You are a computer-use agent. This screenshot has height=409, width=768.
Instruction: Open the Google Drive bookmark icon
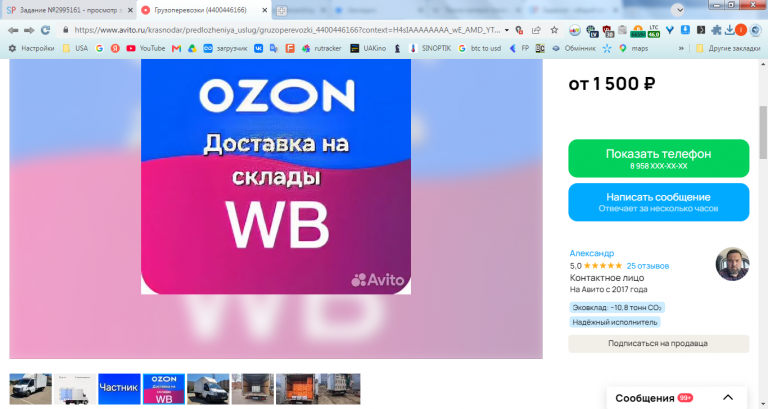coord(192,48)
